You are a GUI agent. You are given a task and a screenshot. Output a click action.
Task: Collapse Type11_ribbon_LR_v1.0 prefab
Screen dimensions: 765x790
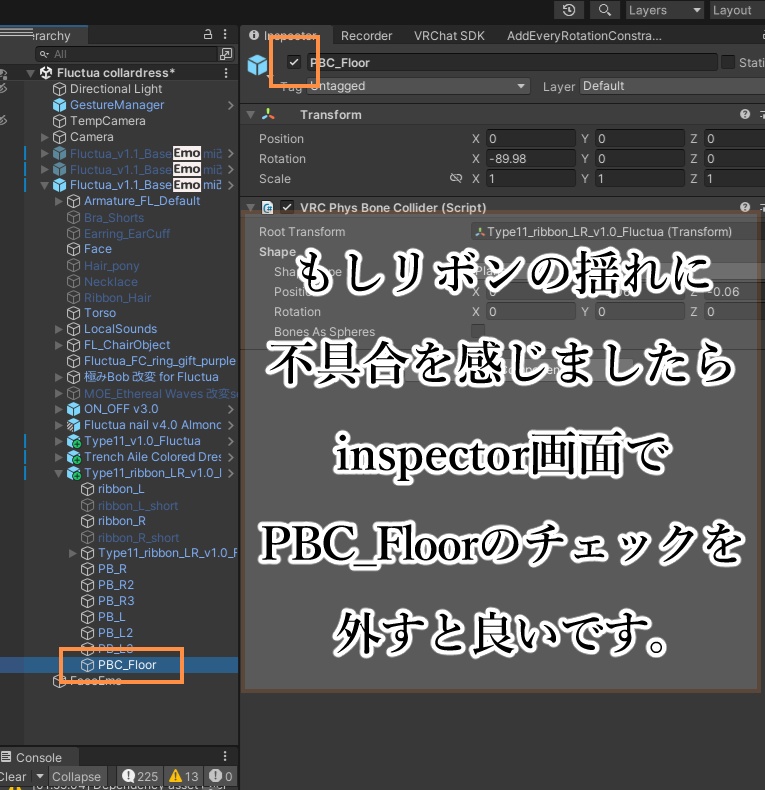[x=58, y=473]
